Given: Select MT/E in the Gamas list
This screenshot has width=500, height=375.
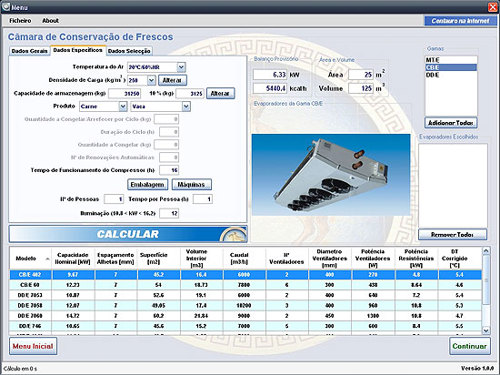Looking at the screenshot, I should [451, 60].
